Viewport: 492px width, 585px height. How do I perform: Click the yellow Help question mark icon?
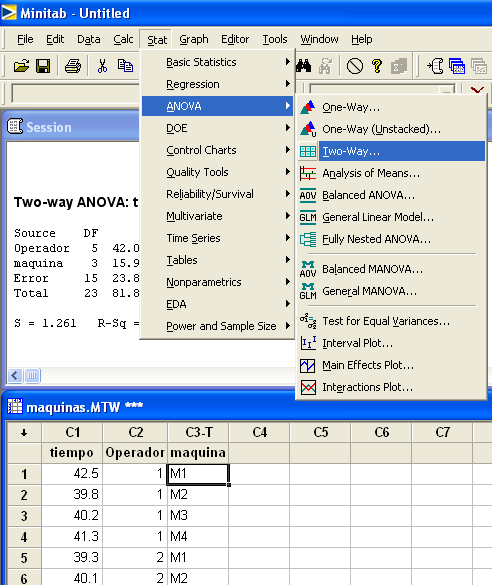point(377,66)
